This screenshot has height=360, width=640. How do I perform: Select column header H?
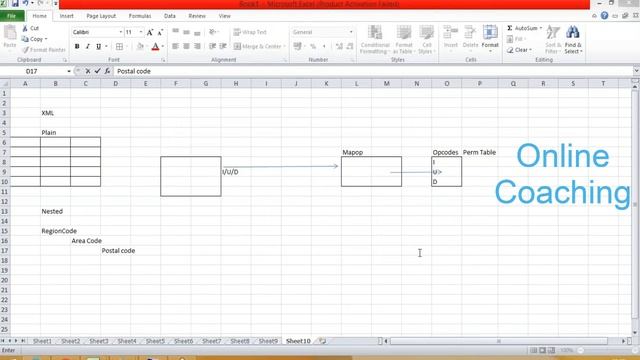236,84
